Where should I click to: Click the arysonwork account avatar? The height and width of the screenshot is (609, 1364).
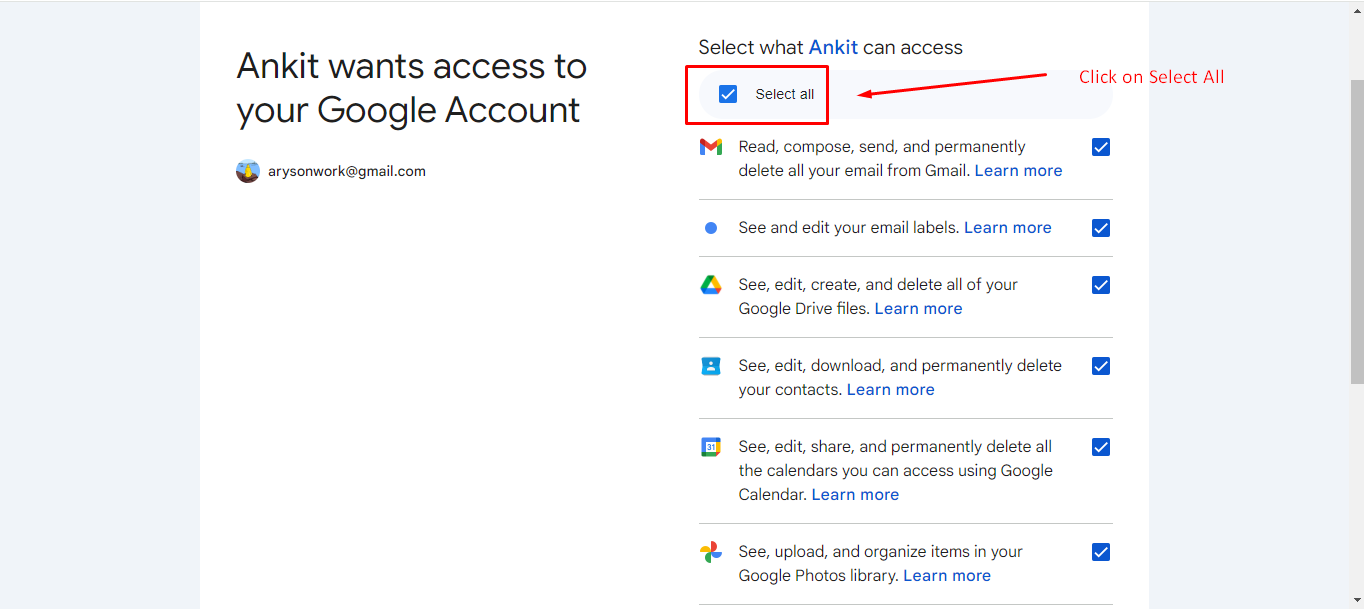click(x=248, y=171)
